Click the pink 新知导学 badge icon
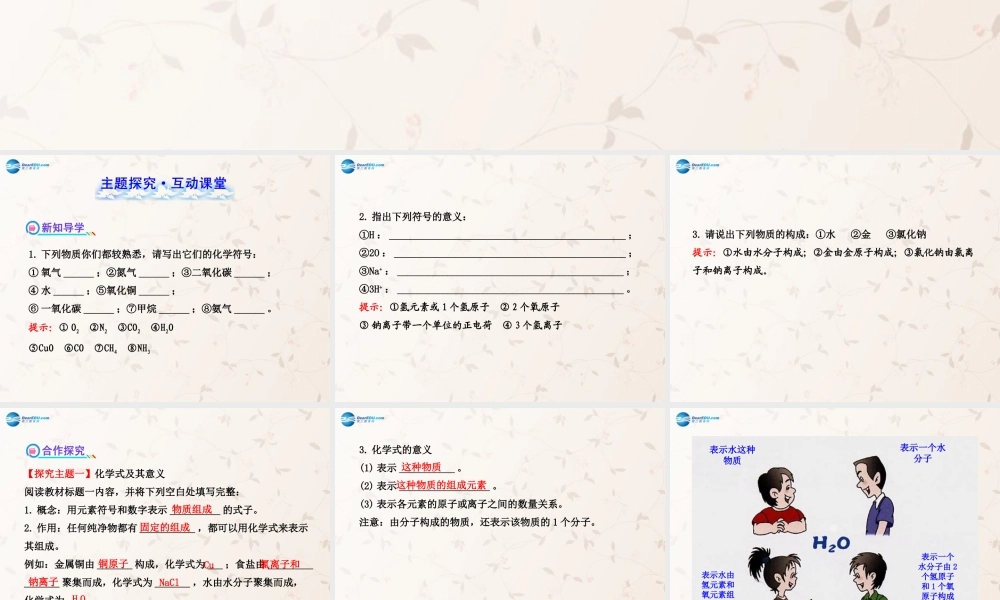Image resolution: width=1000 pixels, height=600 pixels. (32, 228)
